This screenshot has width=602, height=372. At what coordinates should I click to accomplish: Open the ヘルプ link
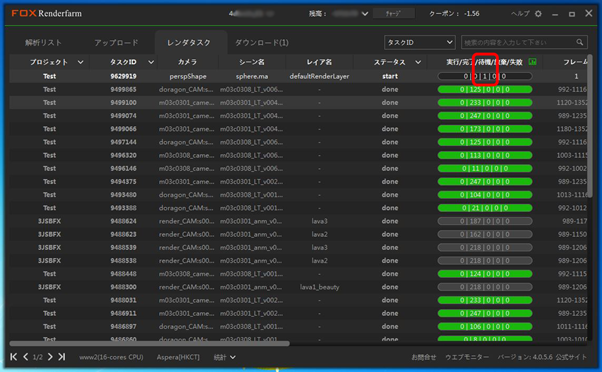pos(520,14)
